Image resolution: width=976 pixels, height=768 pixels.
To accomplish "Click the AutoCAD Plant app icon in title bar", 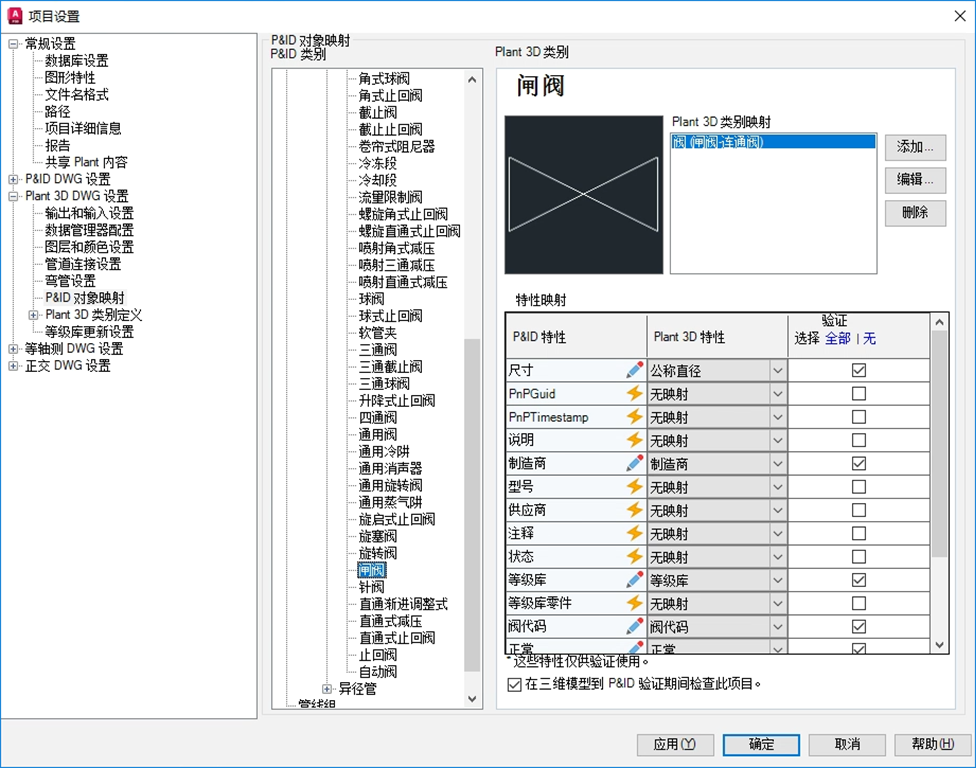I will (x=14, y=16).
